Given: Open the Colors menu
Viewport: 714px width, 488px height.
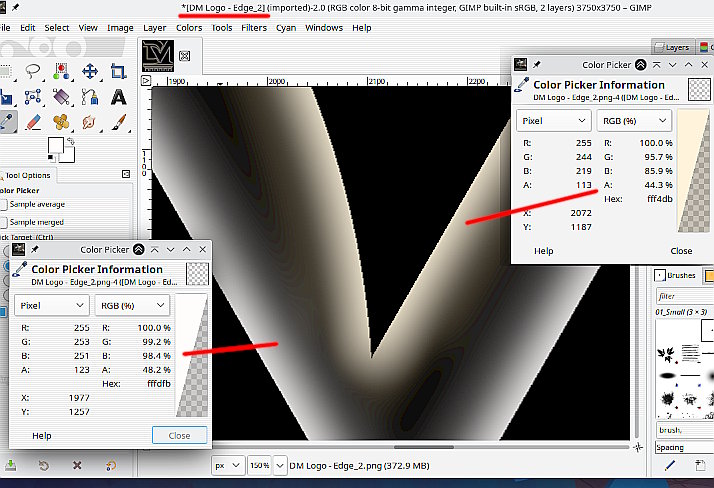Looking at the screenshot, I should (x=189, y=28).
